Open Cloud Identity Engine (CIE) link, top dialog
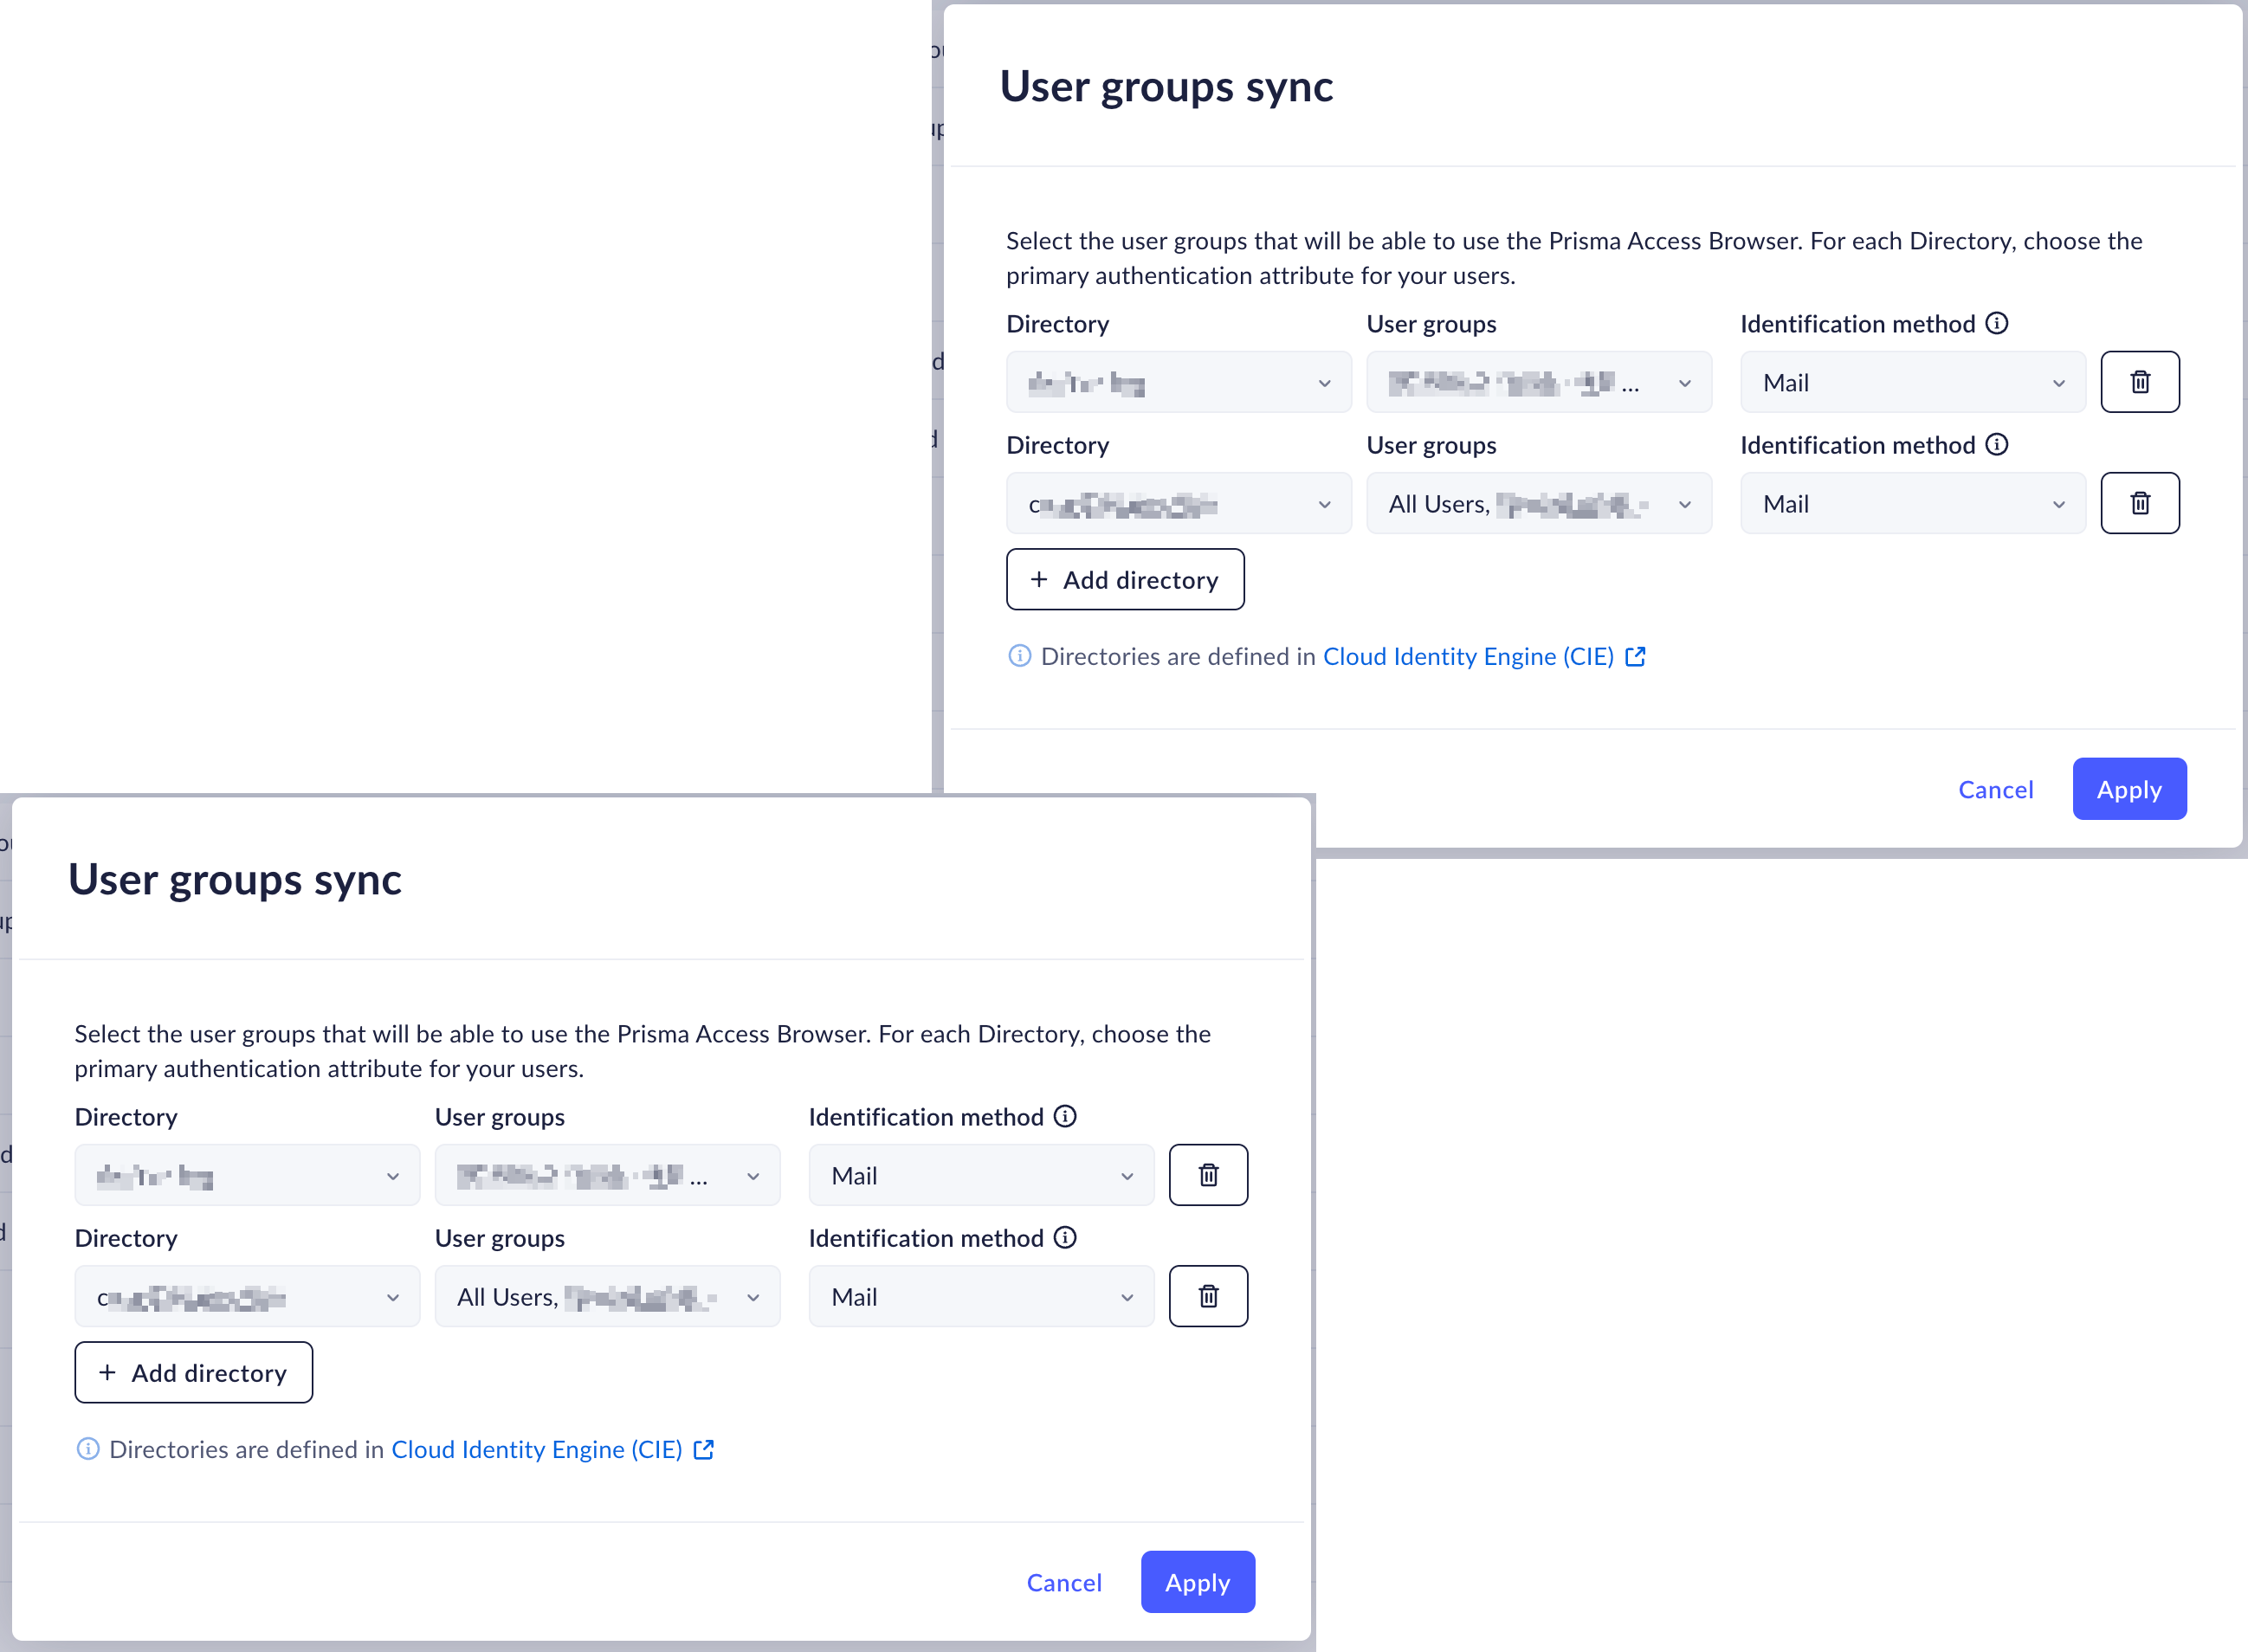 pos(1467,656)
